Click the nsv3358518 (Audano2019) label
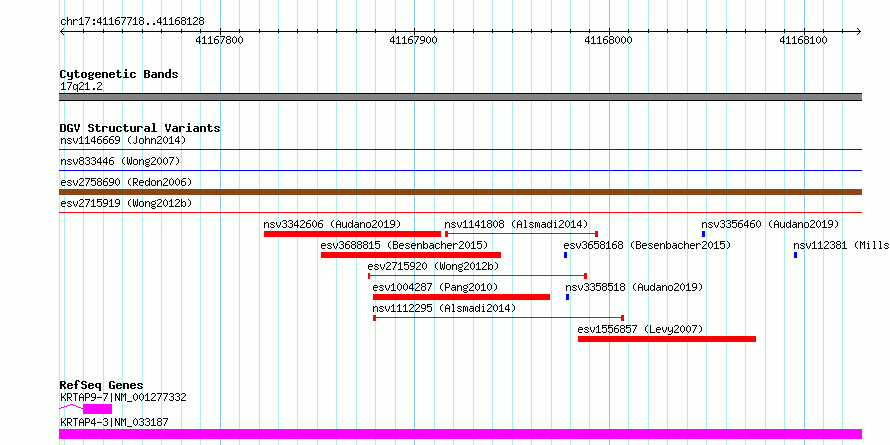 633,287
